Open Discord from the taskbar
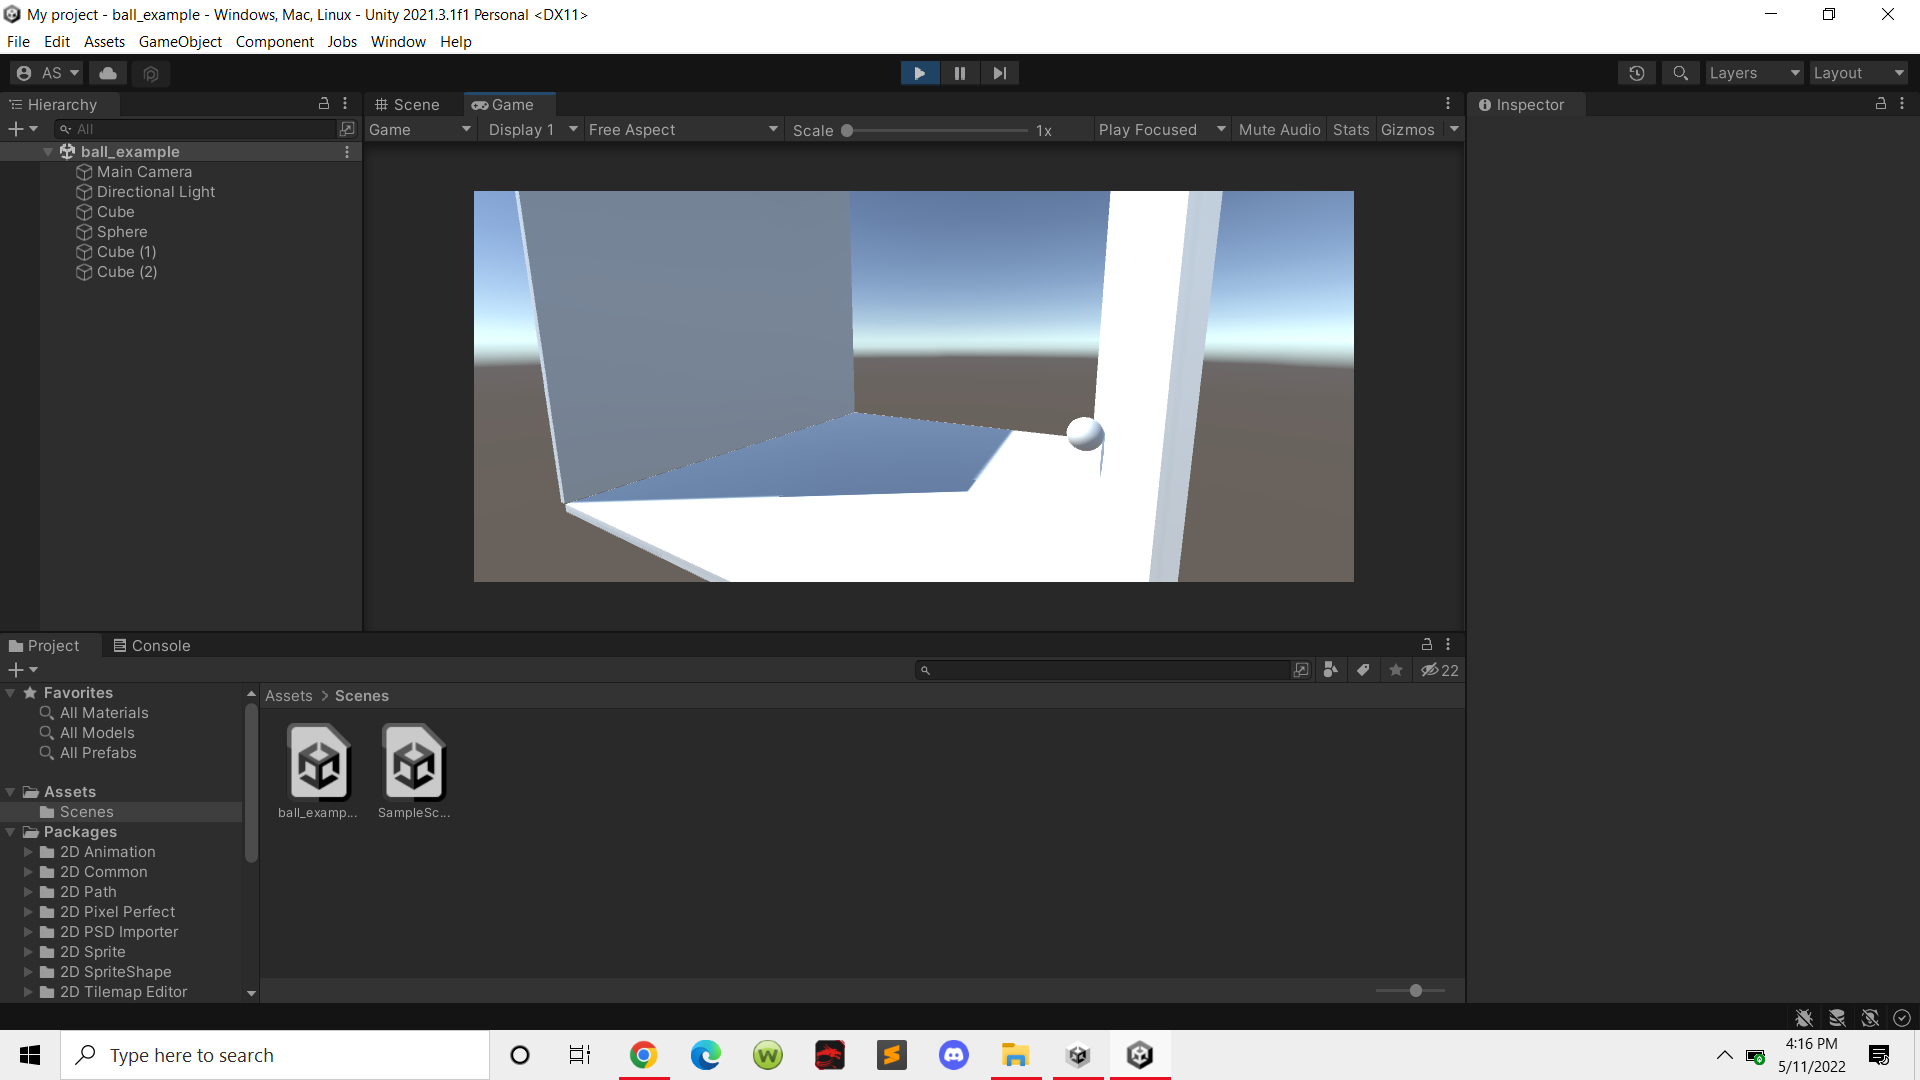The width and height of the screenshot is (1920, 1080). pyautogui.click(x=953, y=1055)
